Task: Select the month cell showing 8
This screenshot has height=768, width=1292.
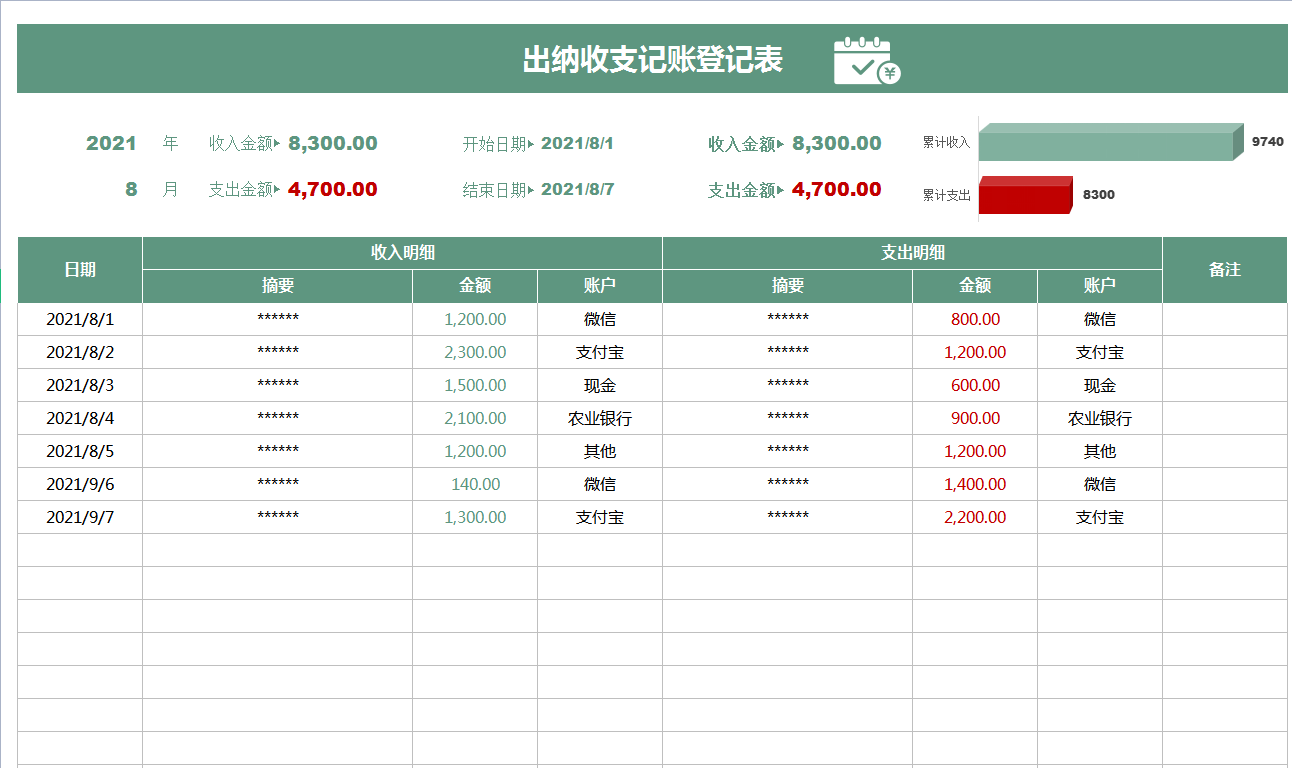Action: coord(131,189)
